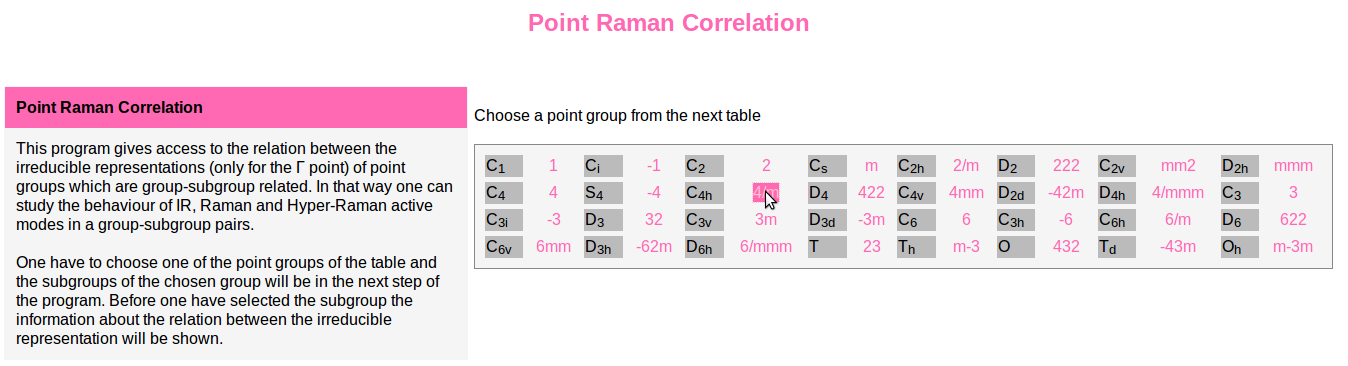1348x366 pixels.
Task: Select the 4/mmm point group link
Action: coord(1178,192)
